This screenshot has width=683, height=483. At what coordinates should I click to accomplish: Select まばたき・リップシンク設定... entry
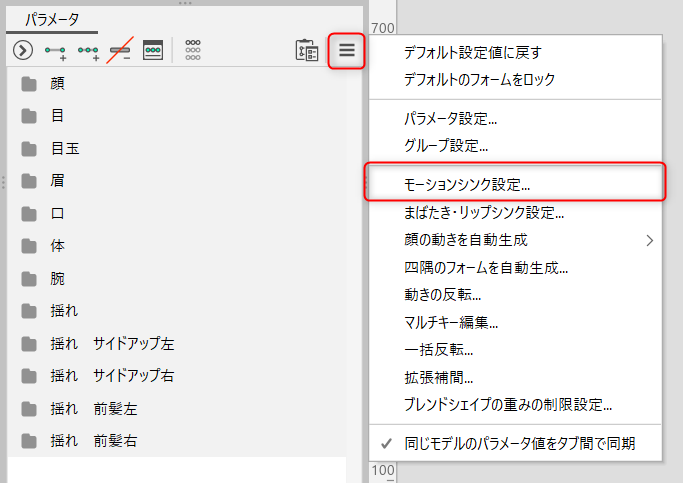click(x=484, y=212)
